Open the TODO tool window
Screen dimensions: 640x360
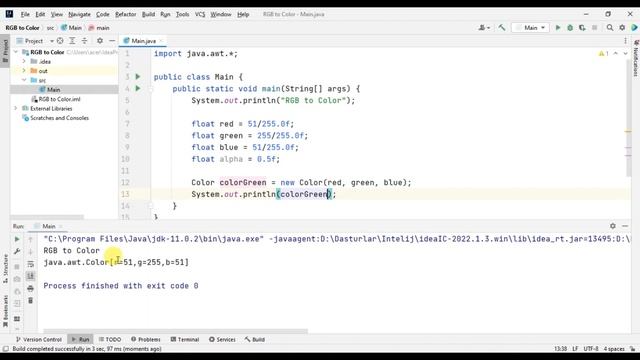pyautogui.click(x=110, y=339)
